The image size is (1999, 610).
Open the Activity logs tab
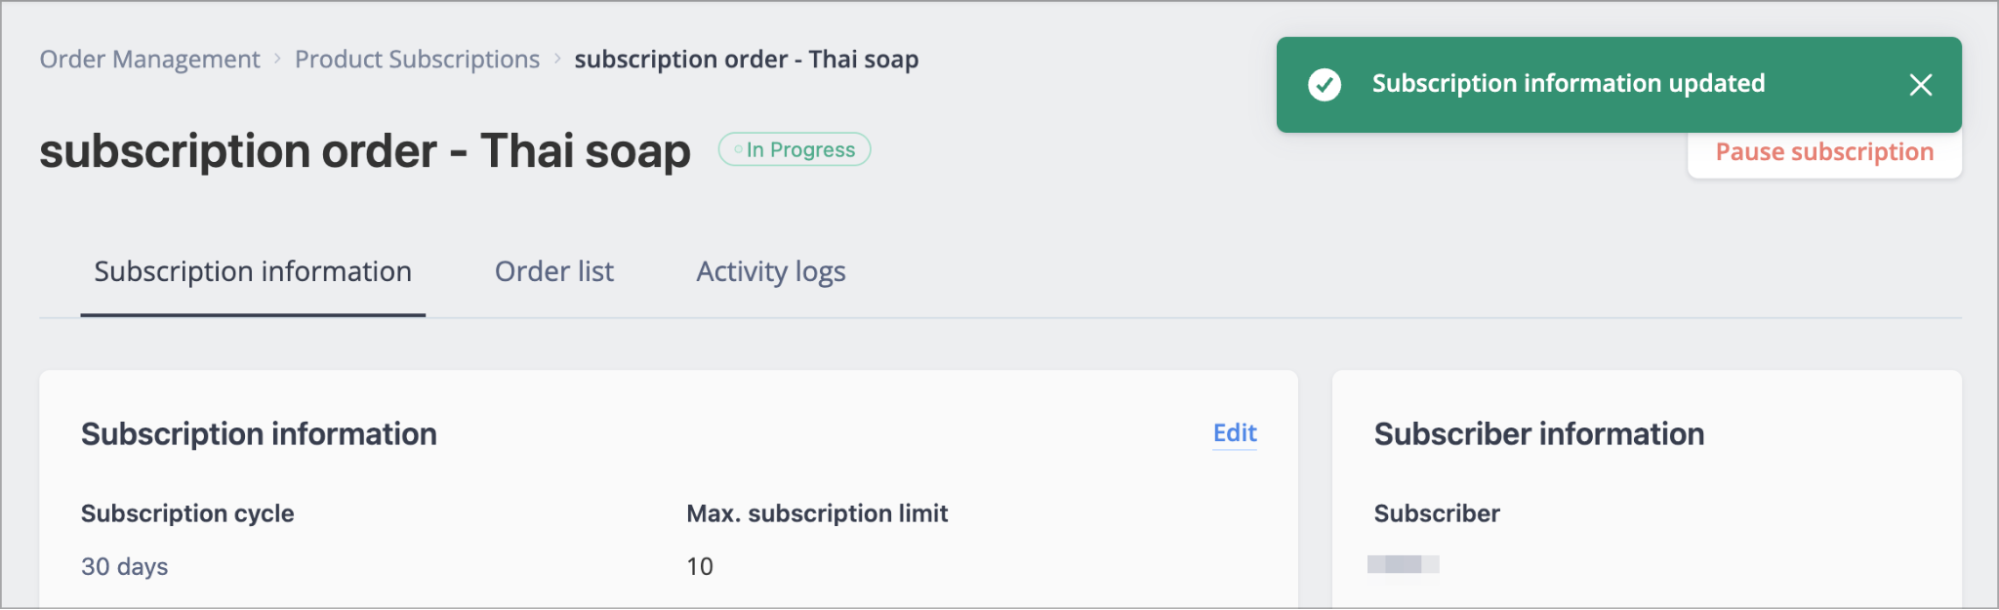[x=771, y=272]
